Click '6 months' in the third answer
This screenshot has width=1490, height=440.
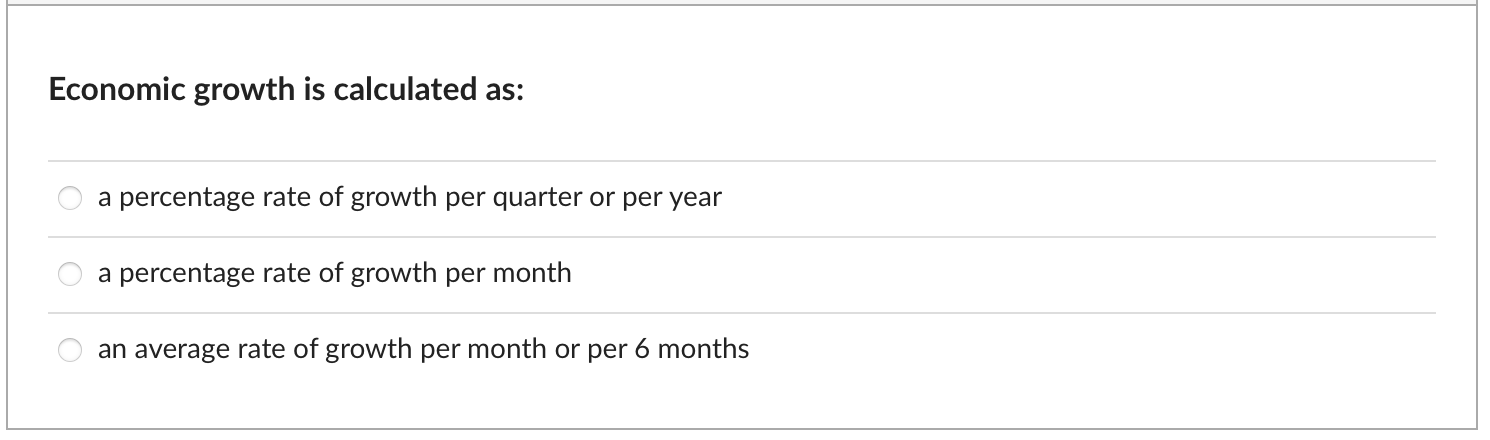pos(704,349)
